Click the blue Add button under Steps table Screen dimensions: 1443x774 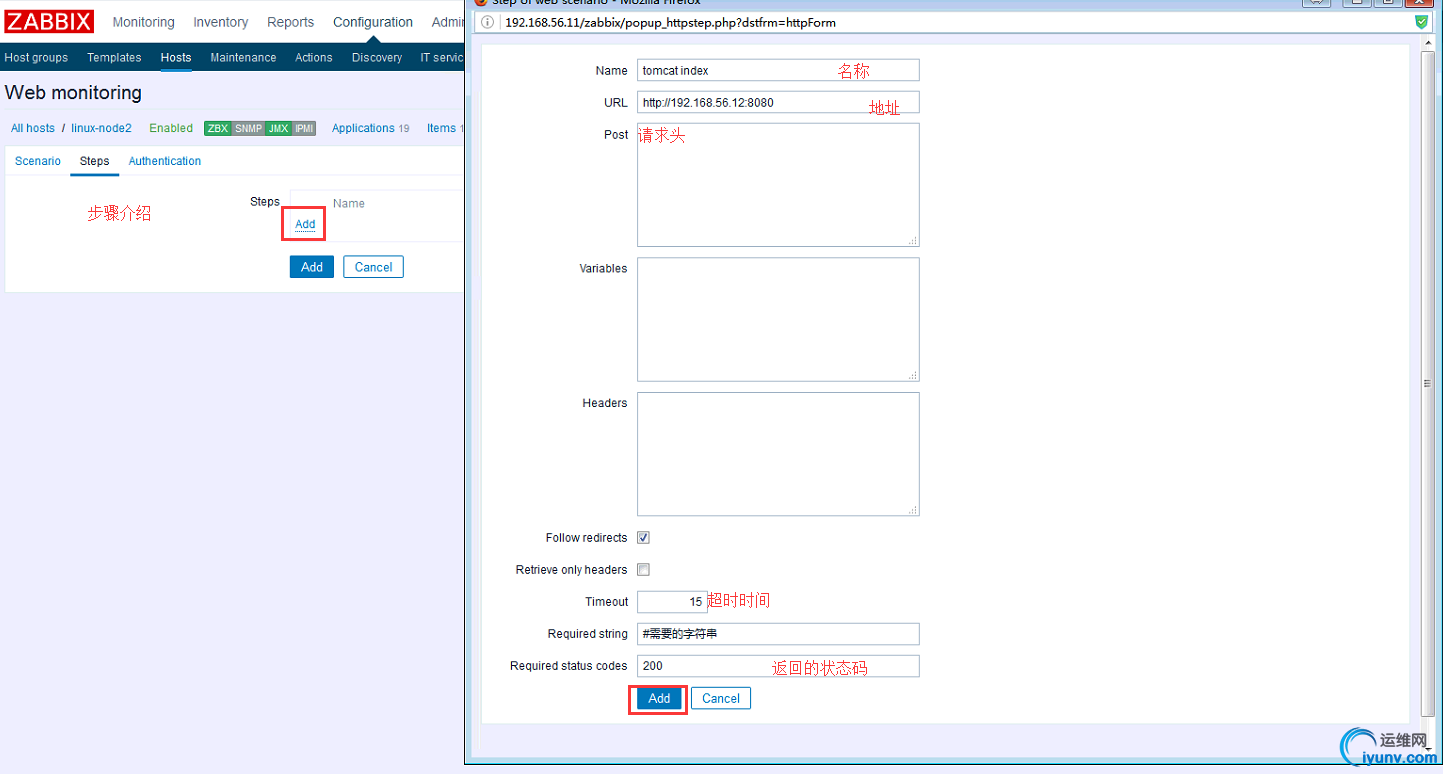click(x=312, y=267)
